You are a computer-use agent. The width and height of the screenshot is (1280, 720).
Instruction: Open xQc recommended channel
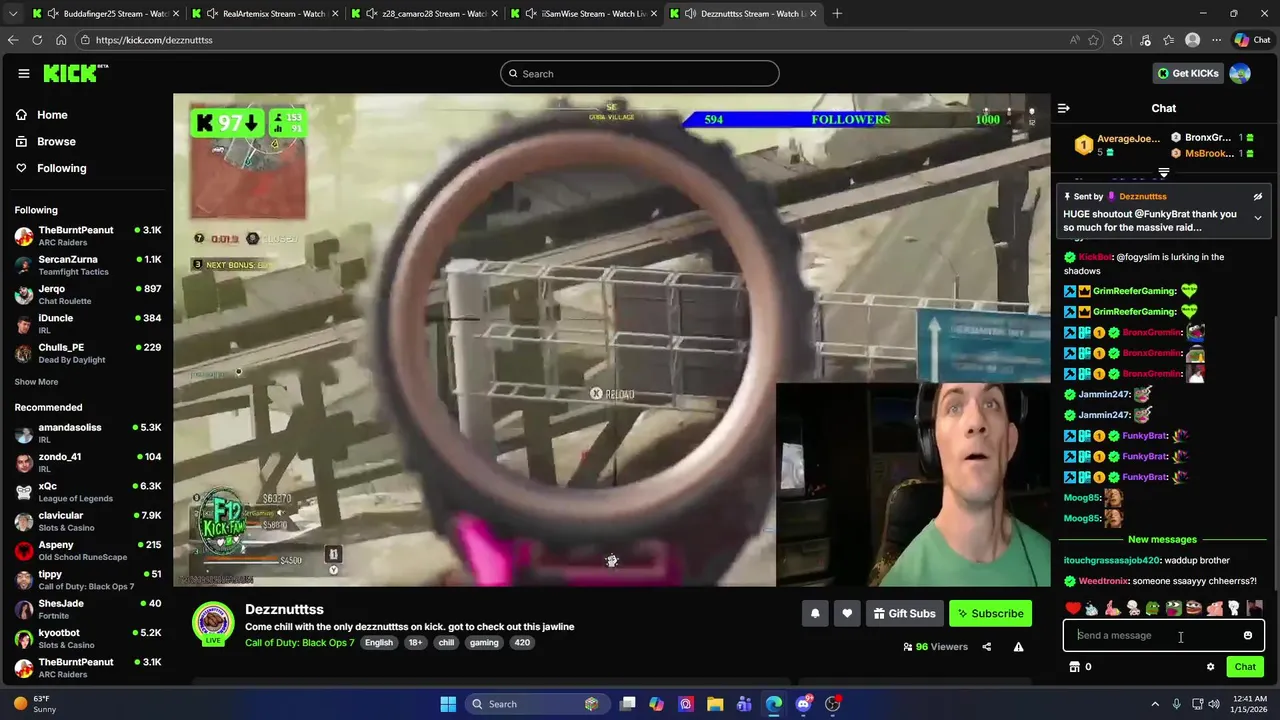[x=87, y=492]
